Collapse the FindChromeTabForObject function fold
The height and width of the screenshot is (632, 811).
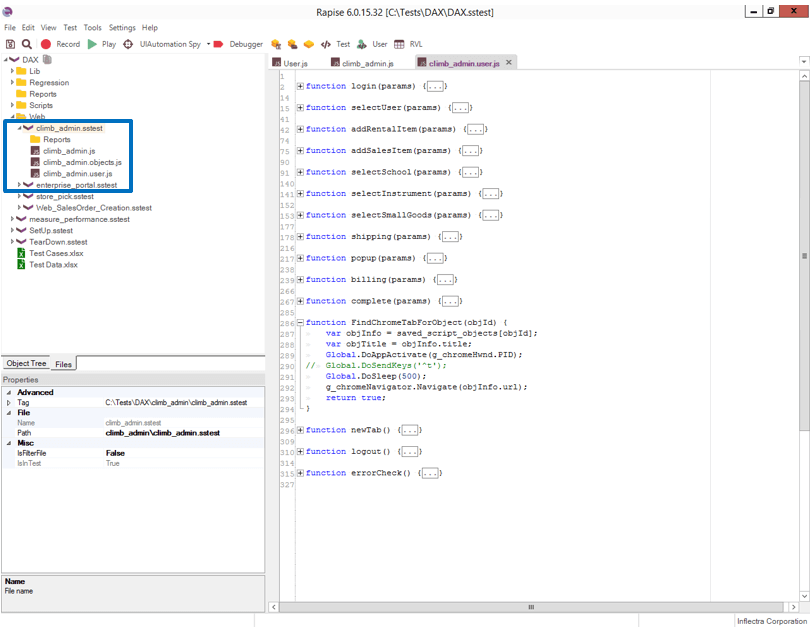pyautogui.click(x=300, y=323)
